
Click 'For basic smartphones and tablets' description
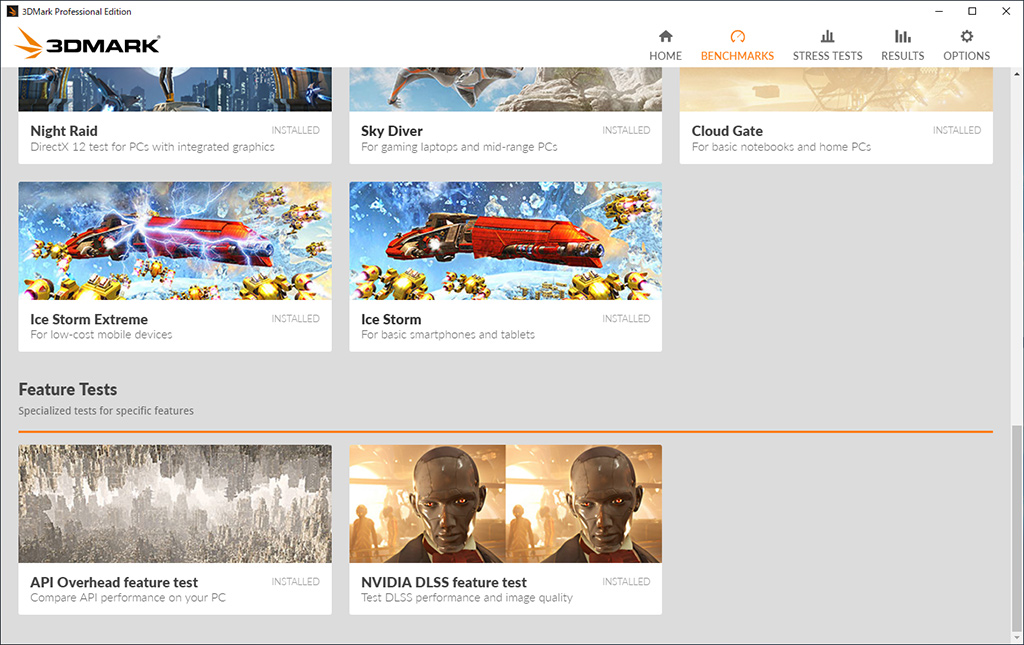[x=448, y=335]
